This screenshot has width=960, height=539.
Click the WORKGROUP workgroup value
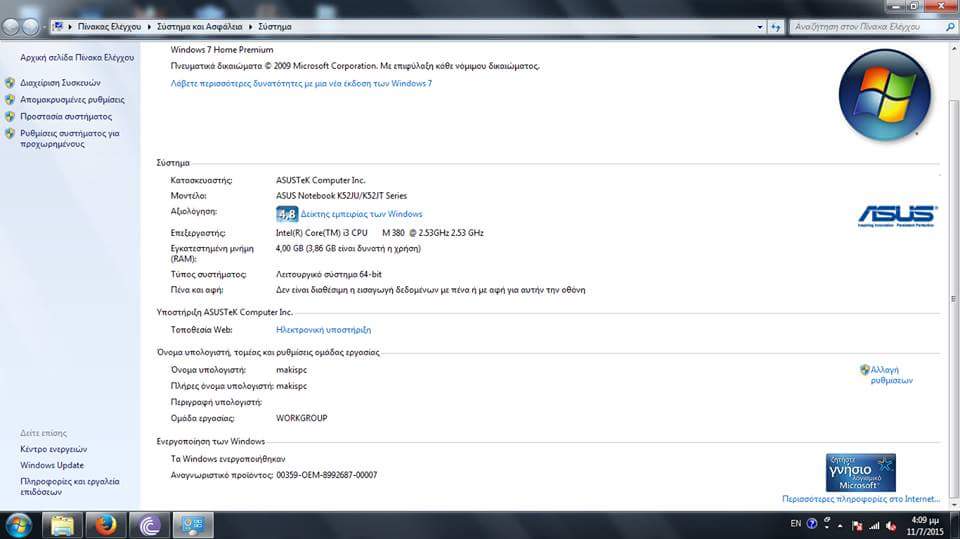point(301,418)
